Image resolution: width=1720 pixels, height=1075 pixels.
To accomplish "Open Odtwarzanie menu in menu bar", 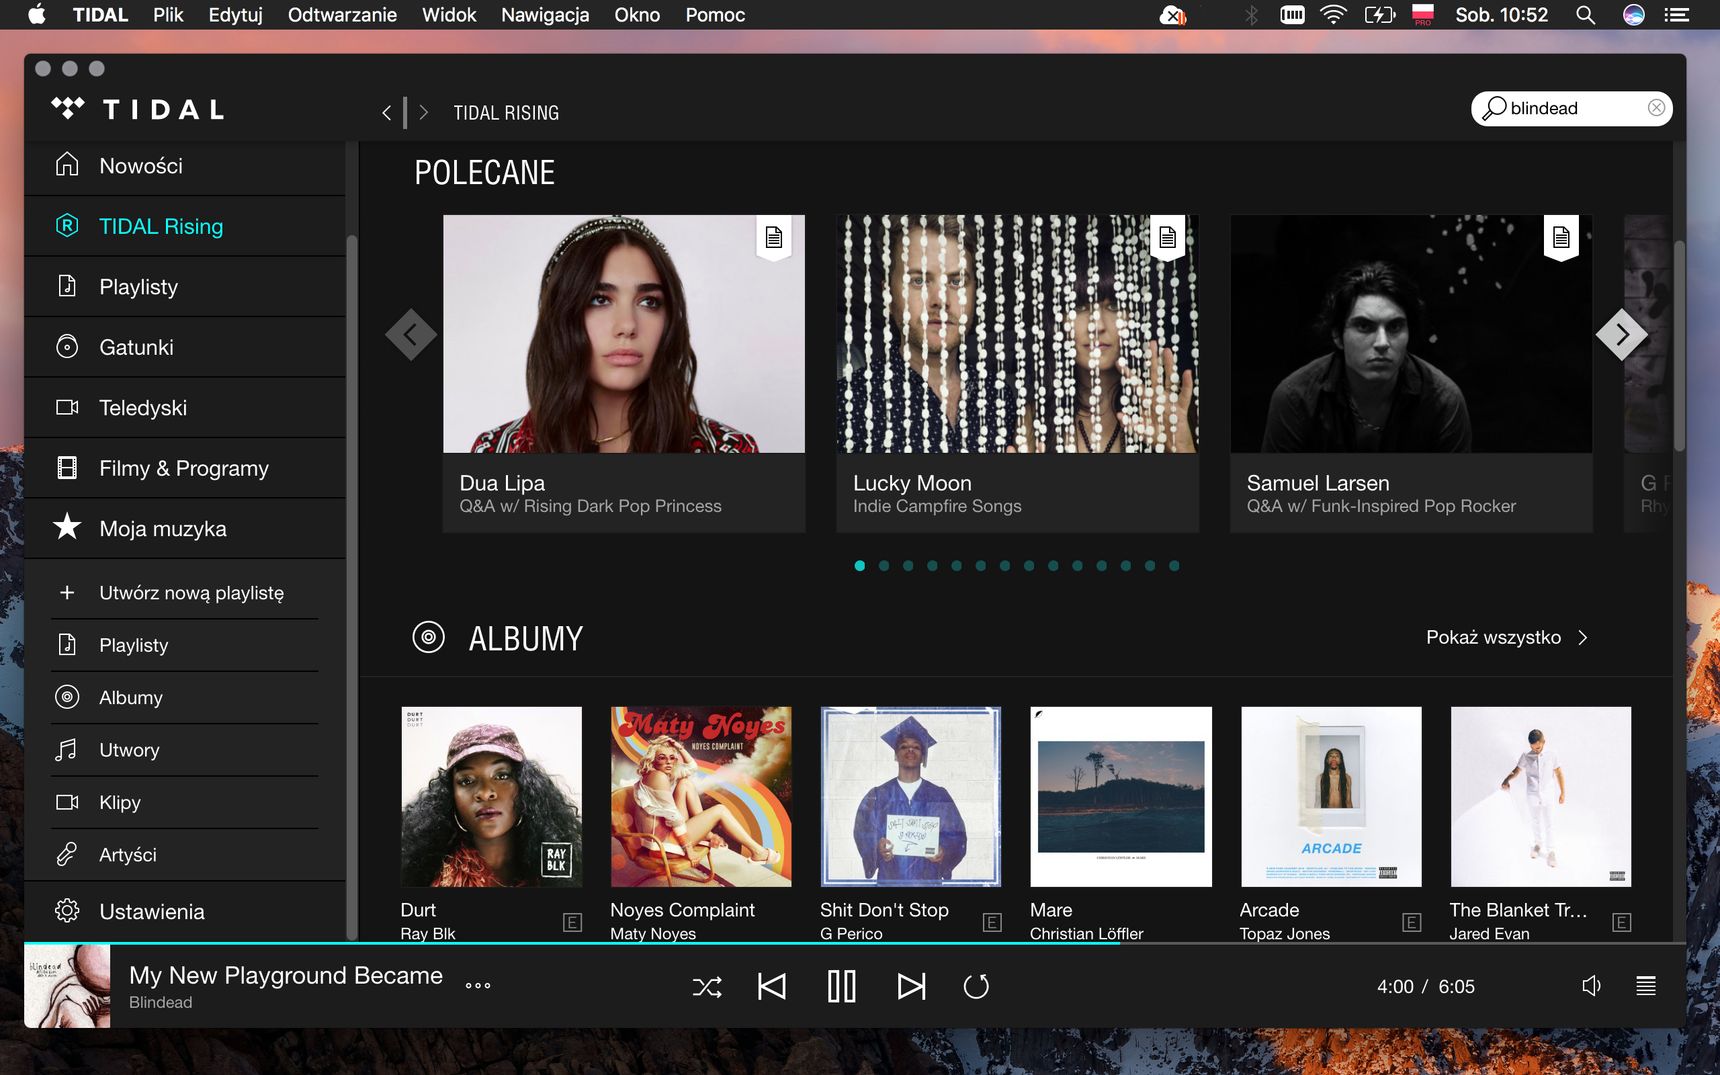I will 342,15.
